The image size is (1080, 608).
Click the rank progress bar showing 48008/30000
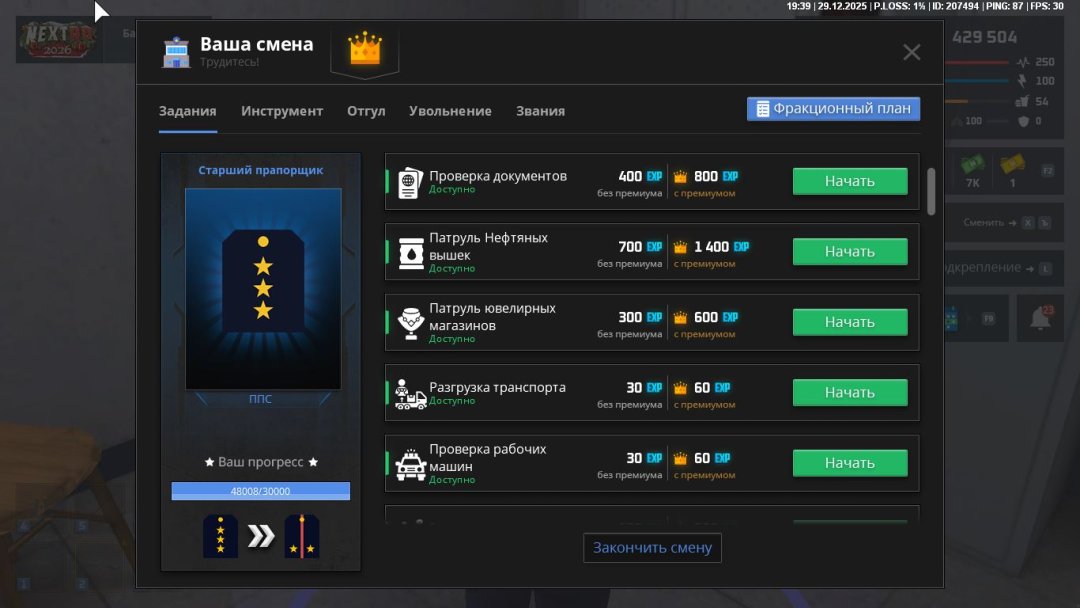coord(260,491)
